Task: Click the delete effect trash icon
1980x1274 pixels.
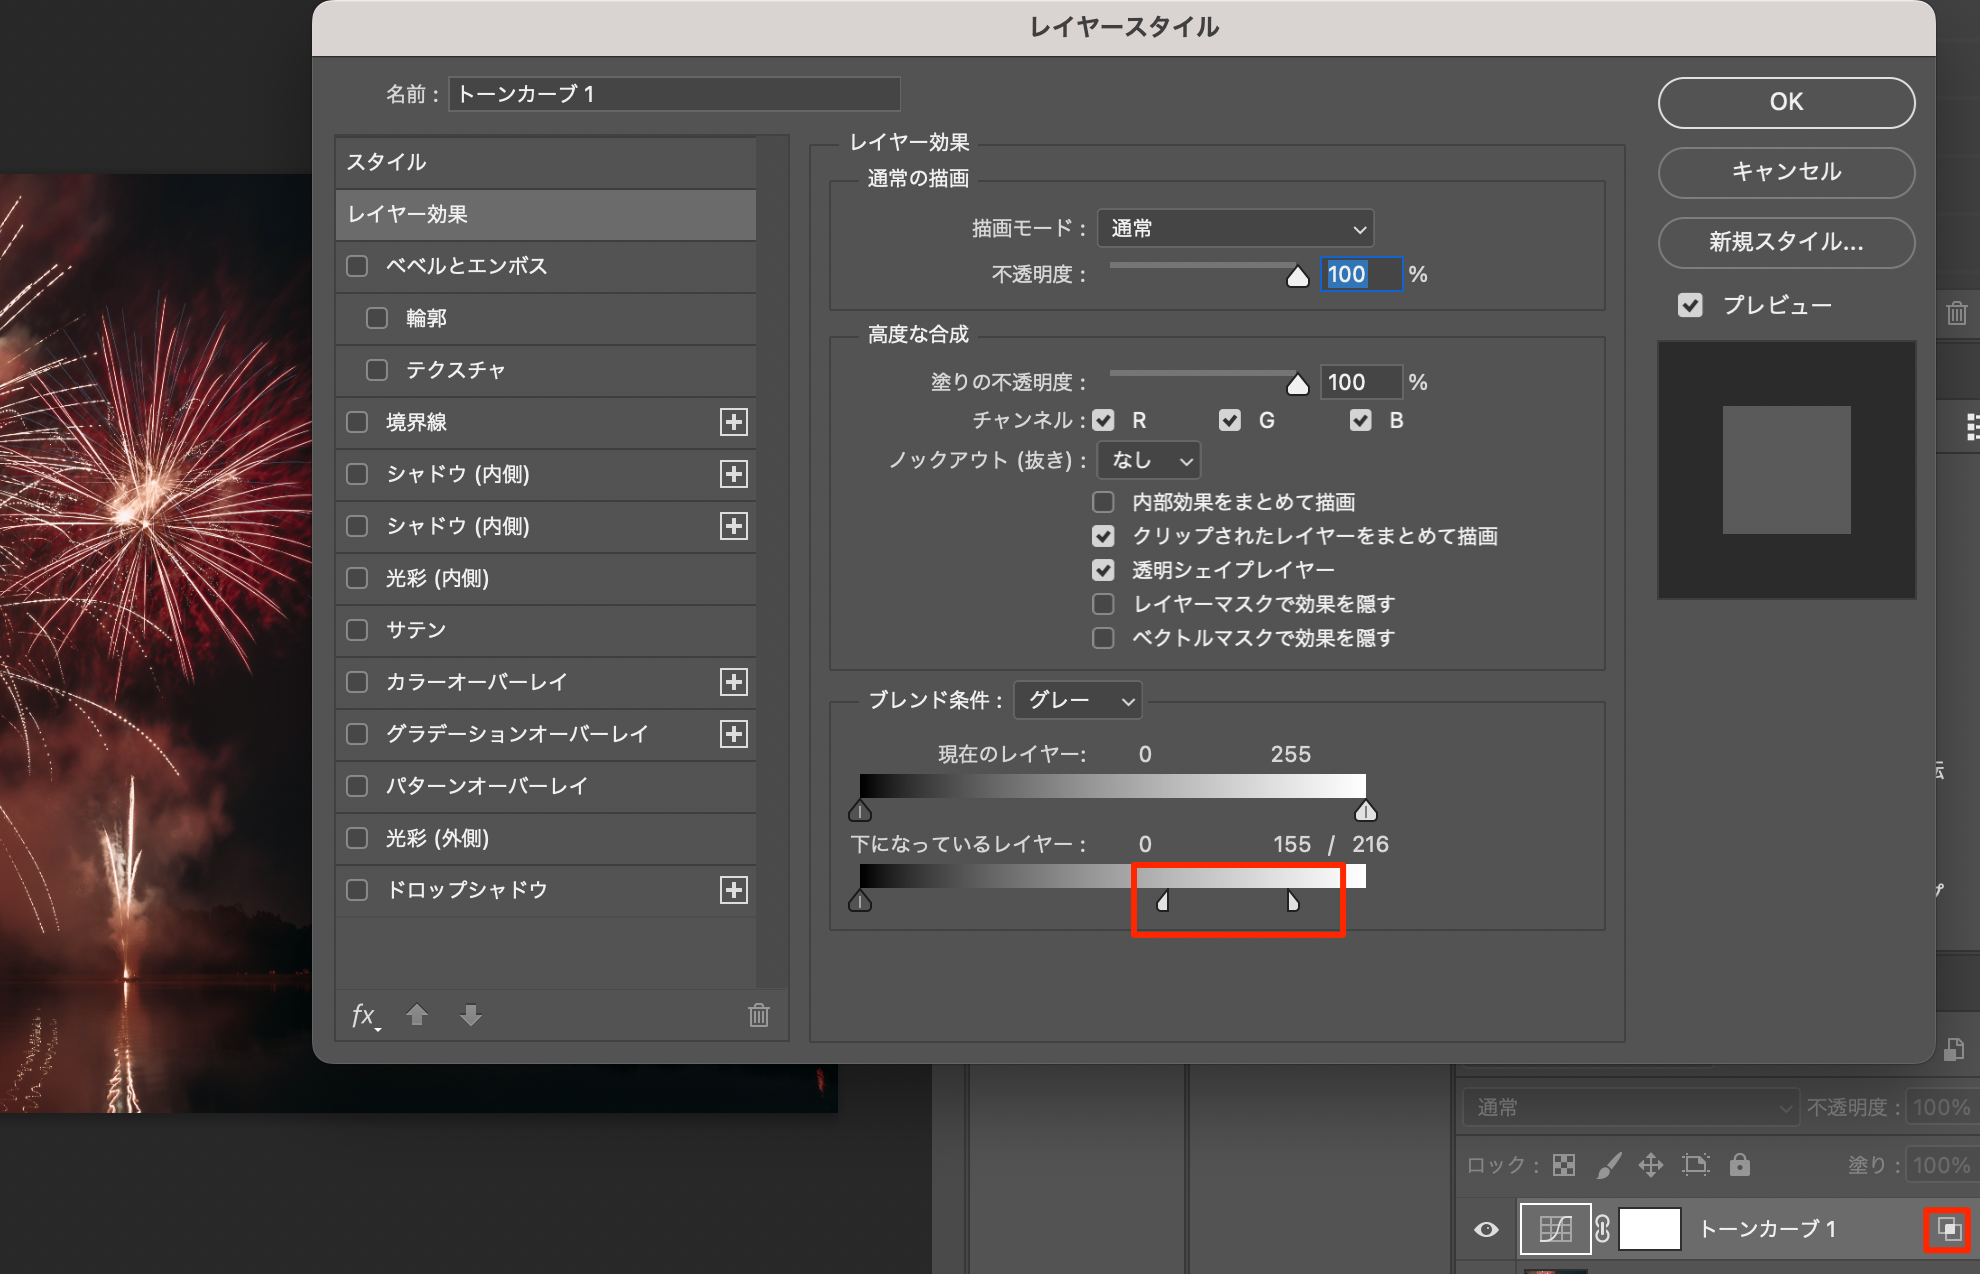Action: click(759, 1016)
